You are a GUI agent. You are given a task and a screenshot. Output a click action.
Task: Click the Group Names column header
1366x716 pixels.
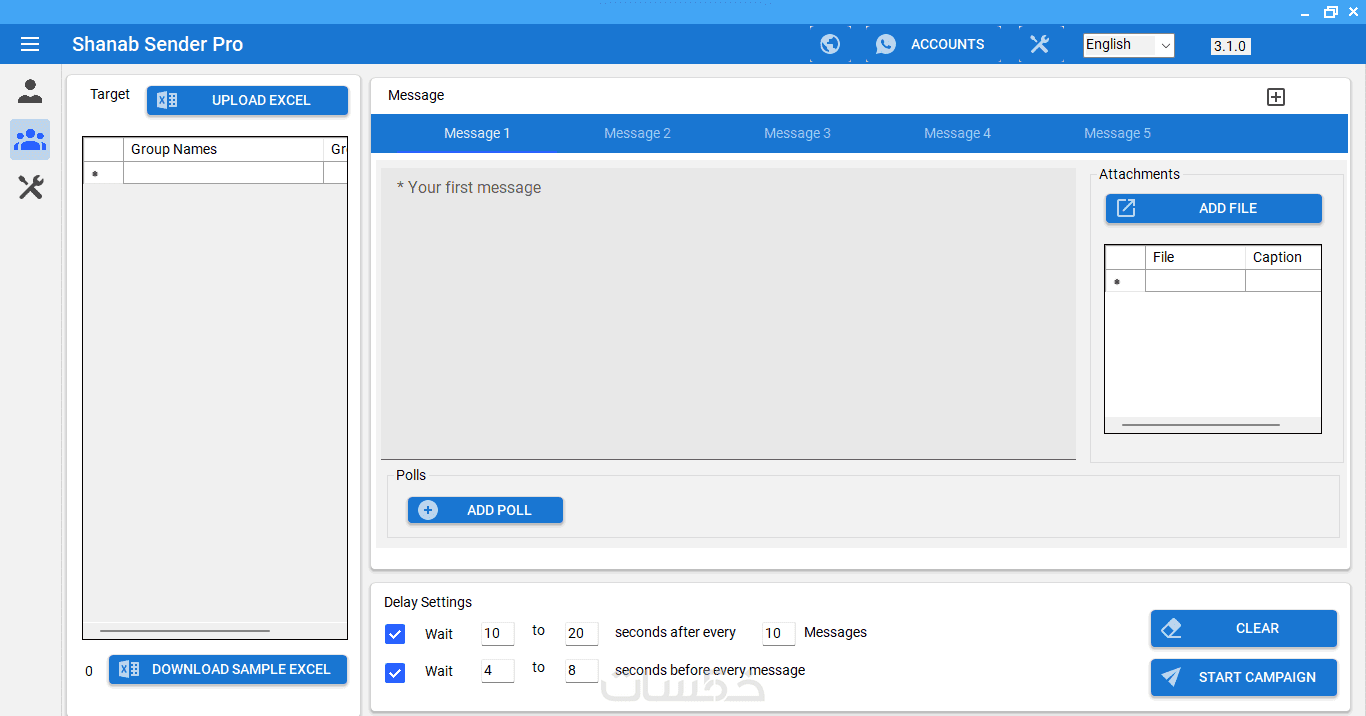[224, 149]
